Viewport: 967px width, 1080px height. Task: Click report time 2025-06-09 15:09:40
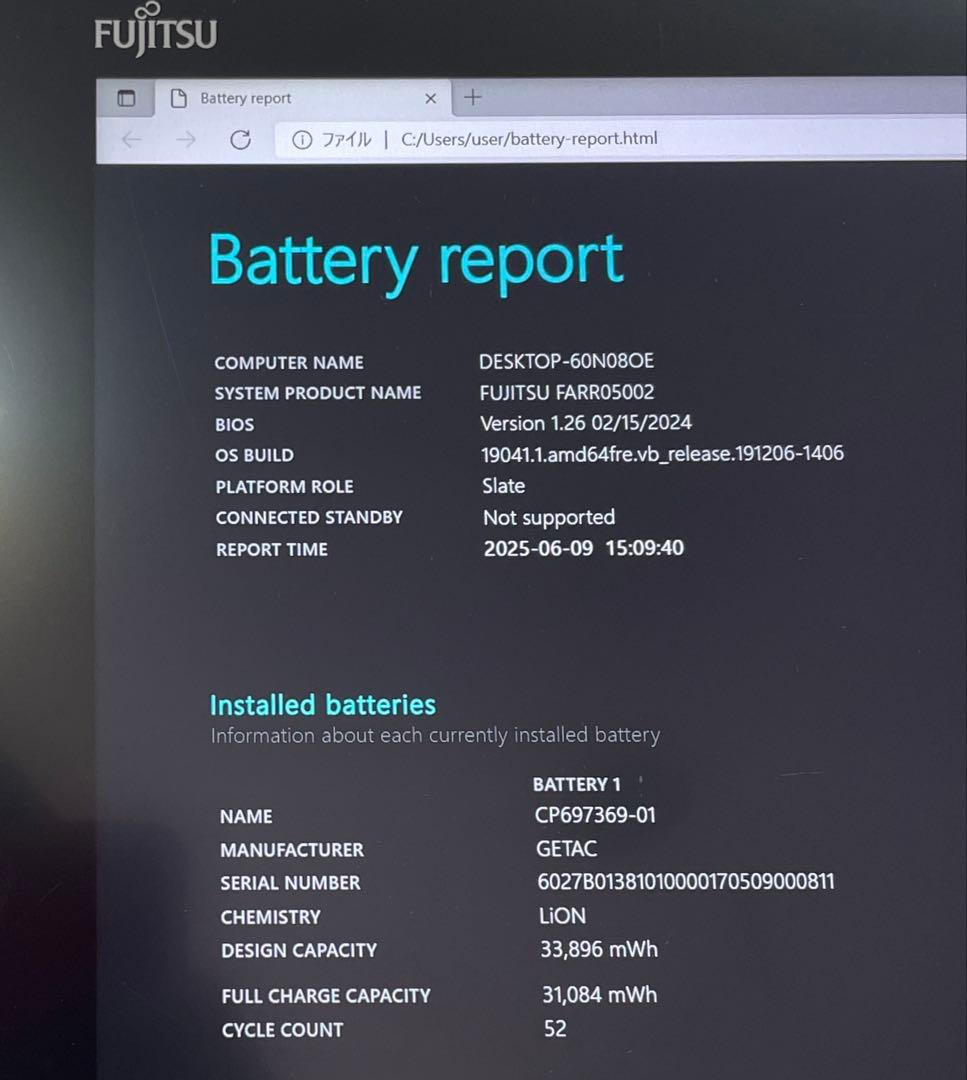(x=583, y=548)
